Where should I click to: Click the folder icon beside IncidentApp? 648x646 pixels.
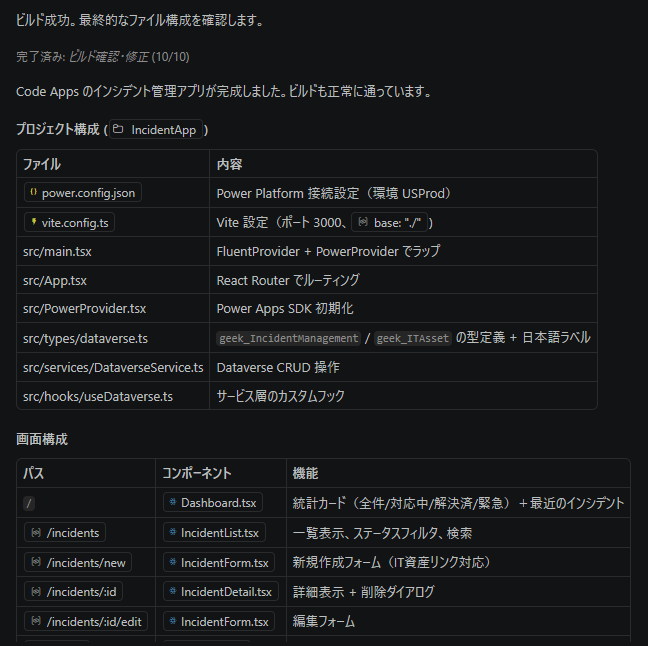[118, 130]
